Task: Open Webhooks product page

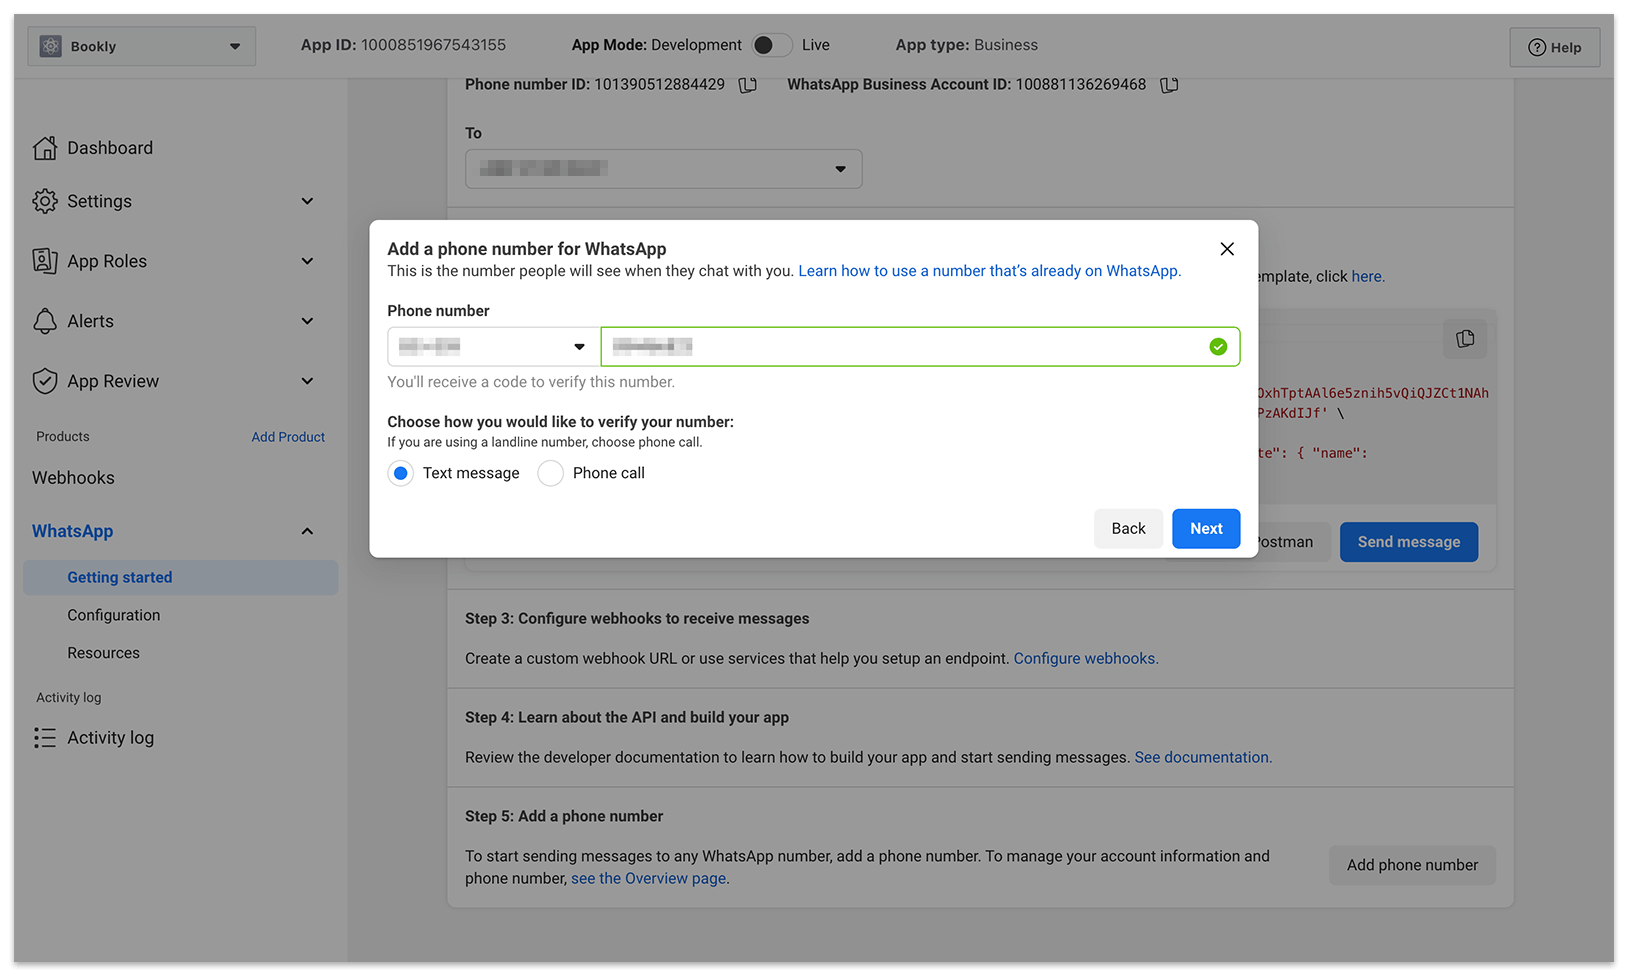Action: point(73,478)
